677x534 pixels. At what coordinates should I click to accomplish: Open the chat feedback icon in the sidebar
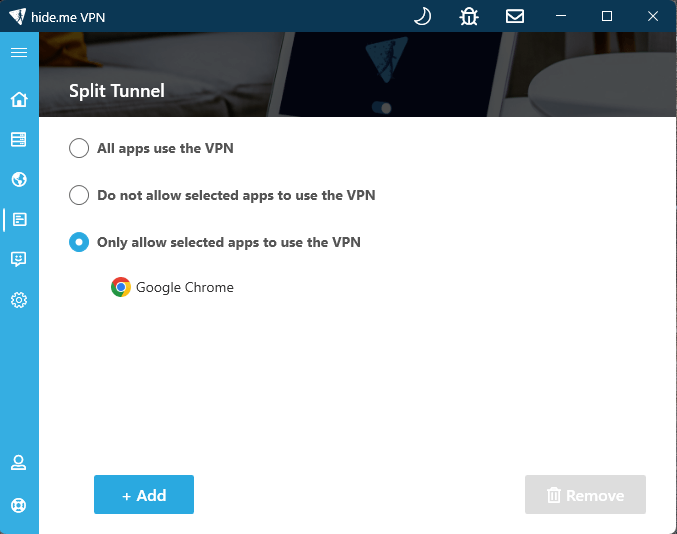coord(19,259)
